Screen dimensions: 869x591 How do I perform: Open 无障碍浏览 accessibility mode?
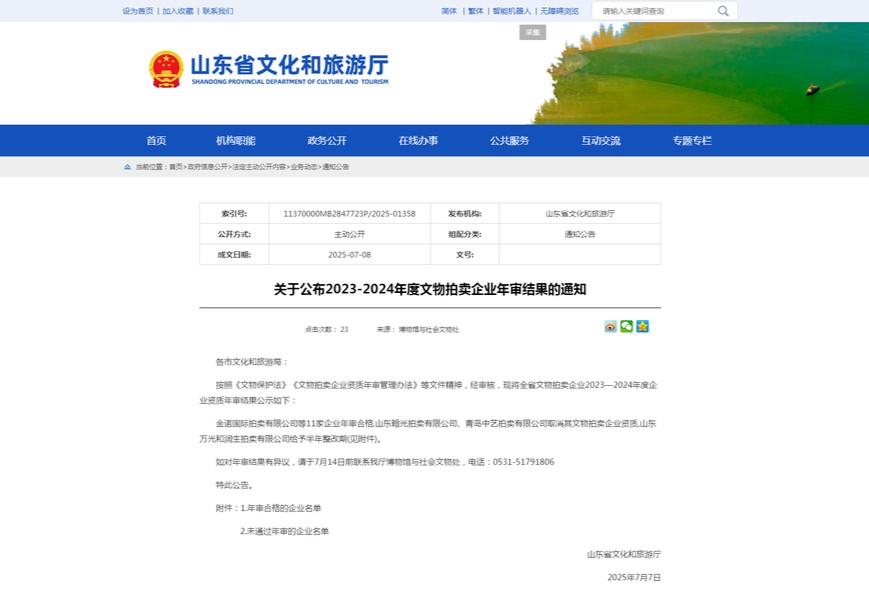(x=560, y=11)
